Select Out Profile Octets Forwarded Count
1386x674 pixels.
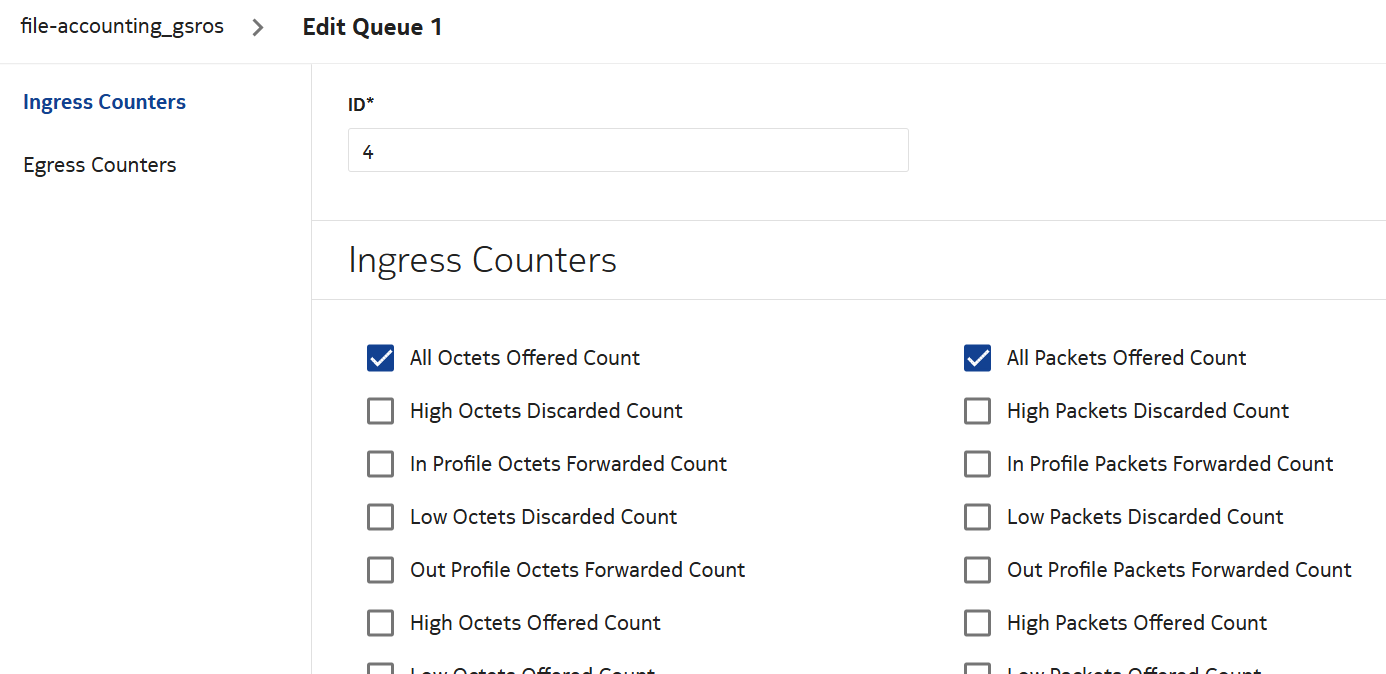click(x=380, y=570)
